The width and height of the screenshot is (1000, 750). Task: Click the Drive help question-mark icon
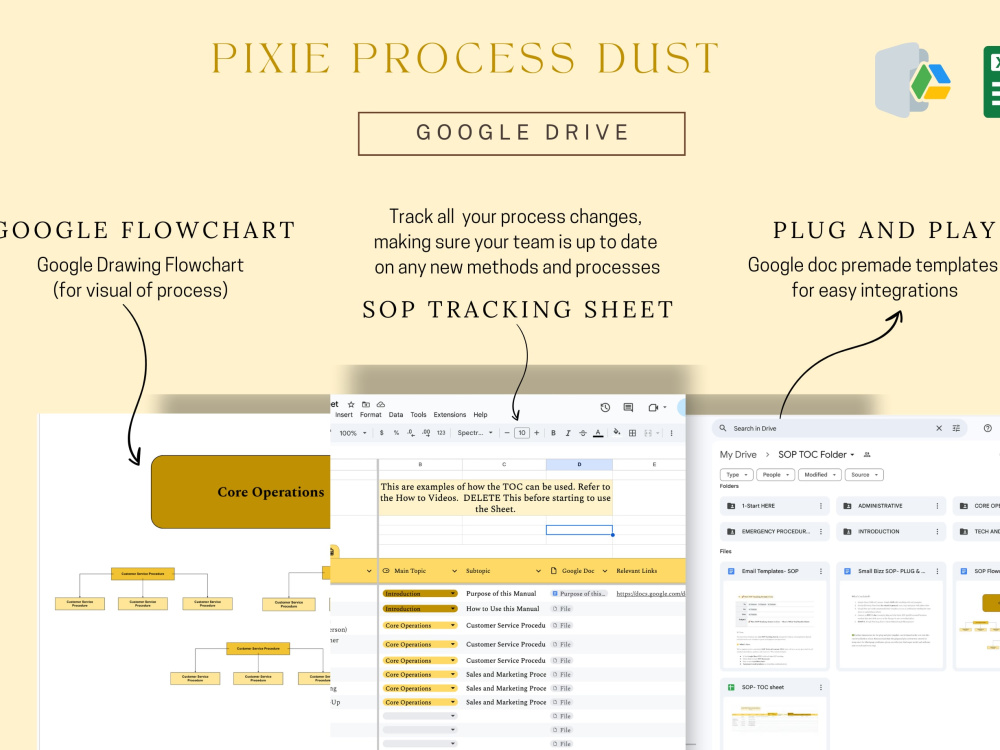[x=987, y=429]
